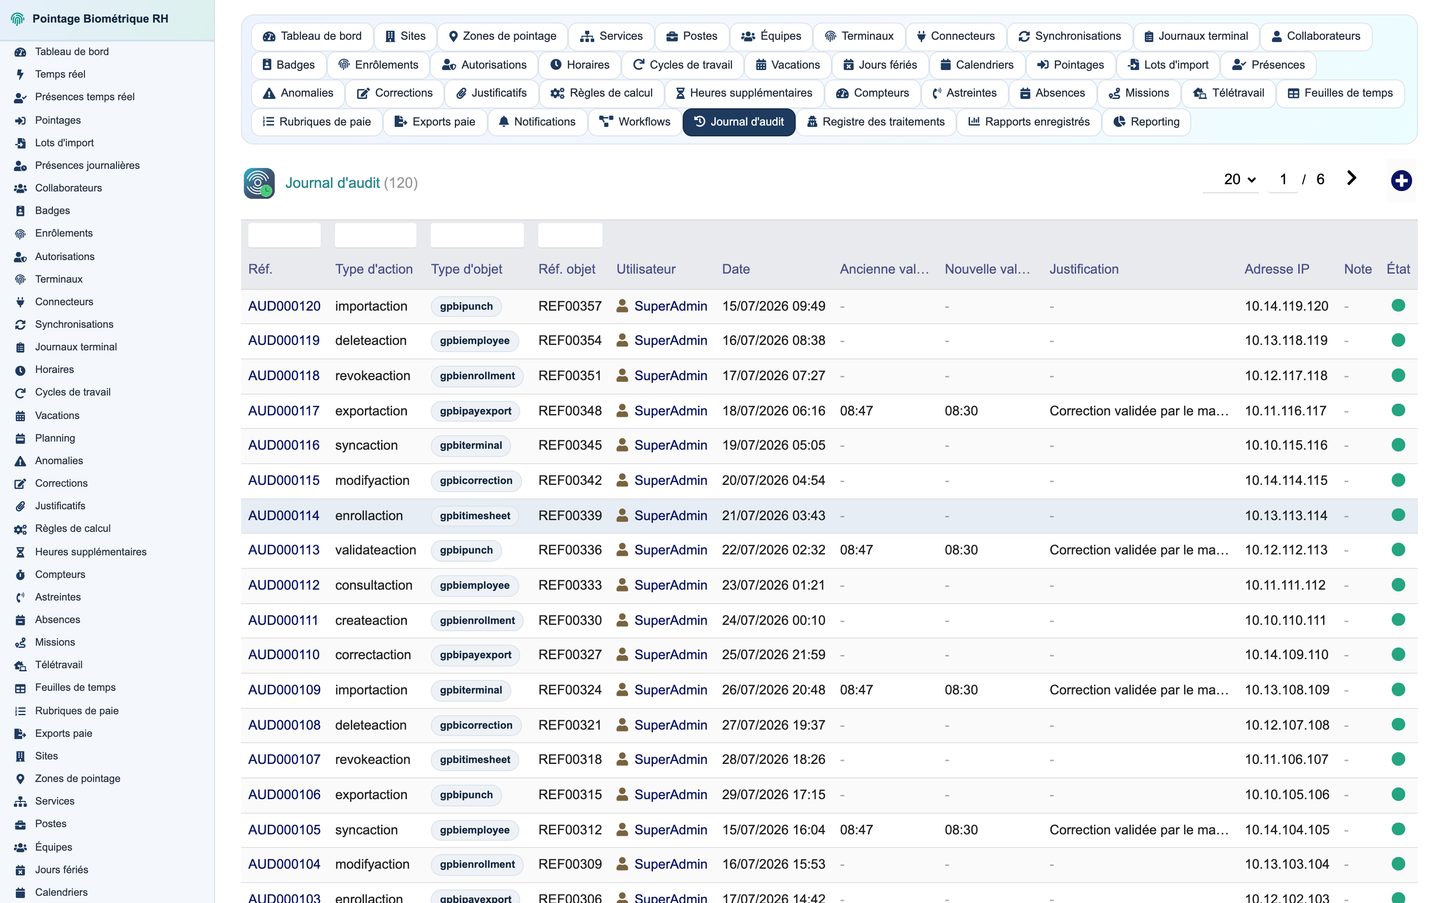Open Rapports enregistrés tab

1028,122
